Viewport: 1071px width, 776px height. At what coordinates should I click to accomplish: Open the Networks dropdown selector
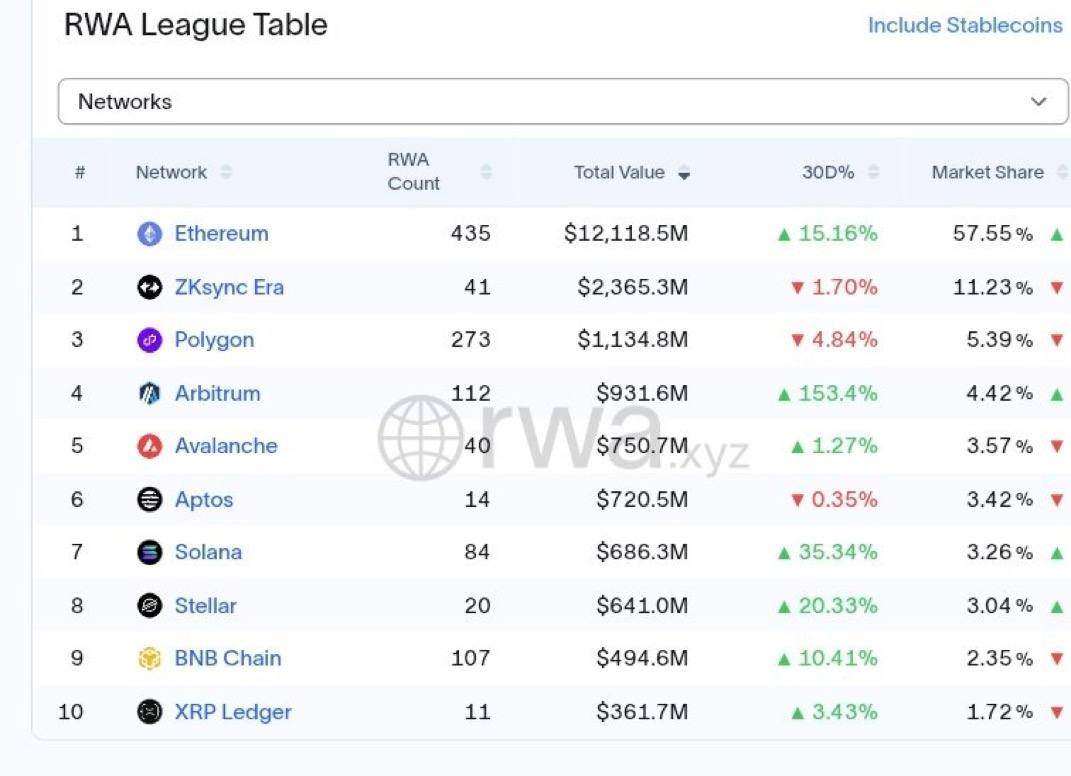(563, 102)
